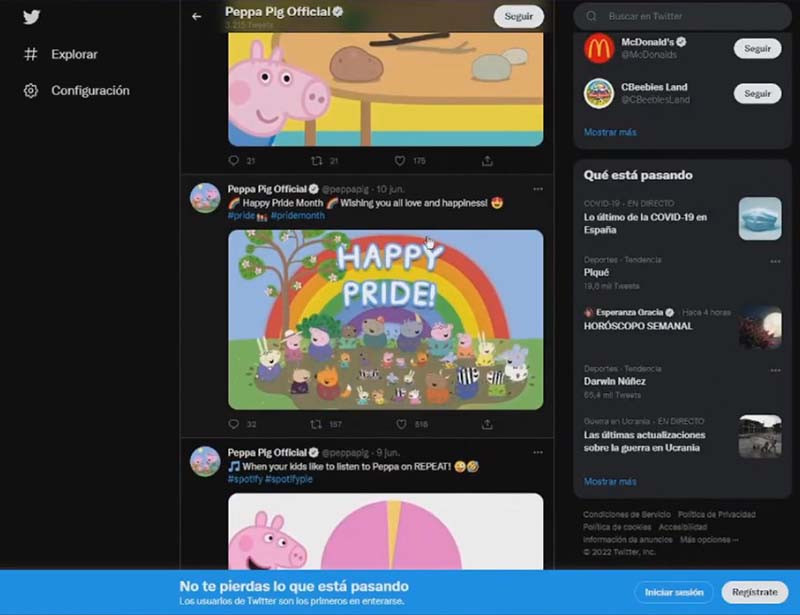Screen dimensions: 800x615
Task: Open the #spotify hashtag
Action: [245, 479]
